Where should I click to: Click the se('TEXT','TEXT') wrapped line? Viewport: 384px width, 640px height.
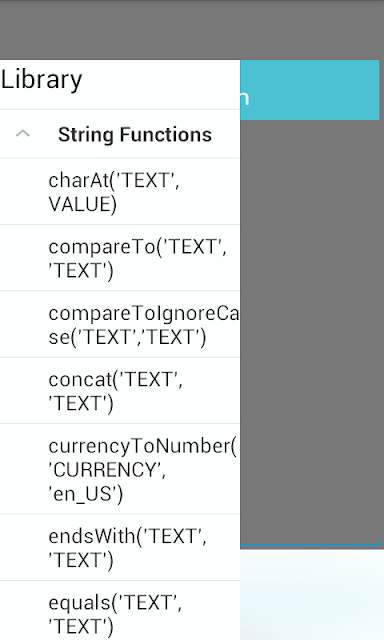coord(127,337)
